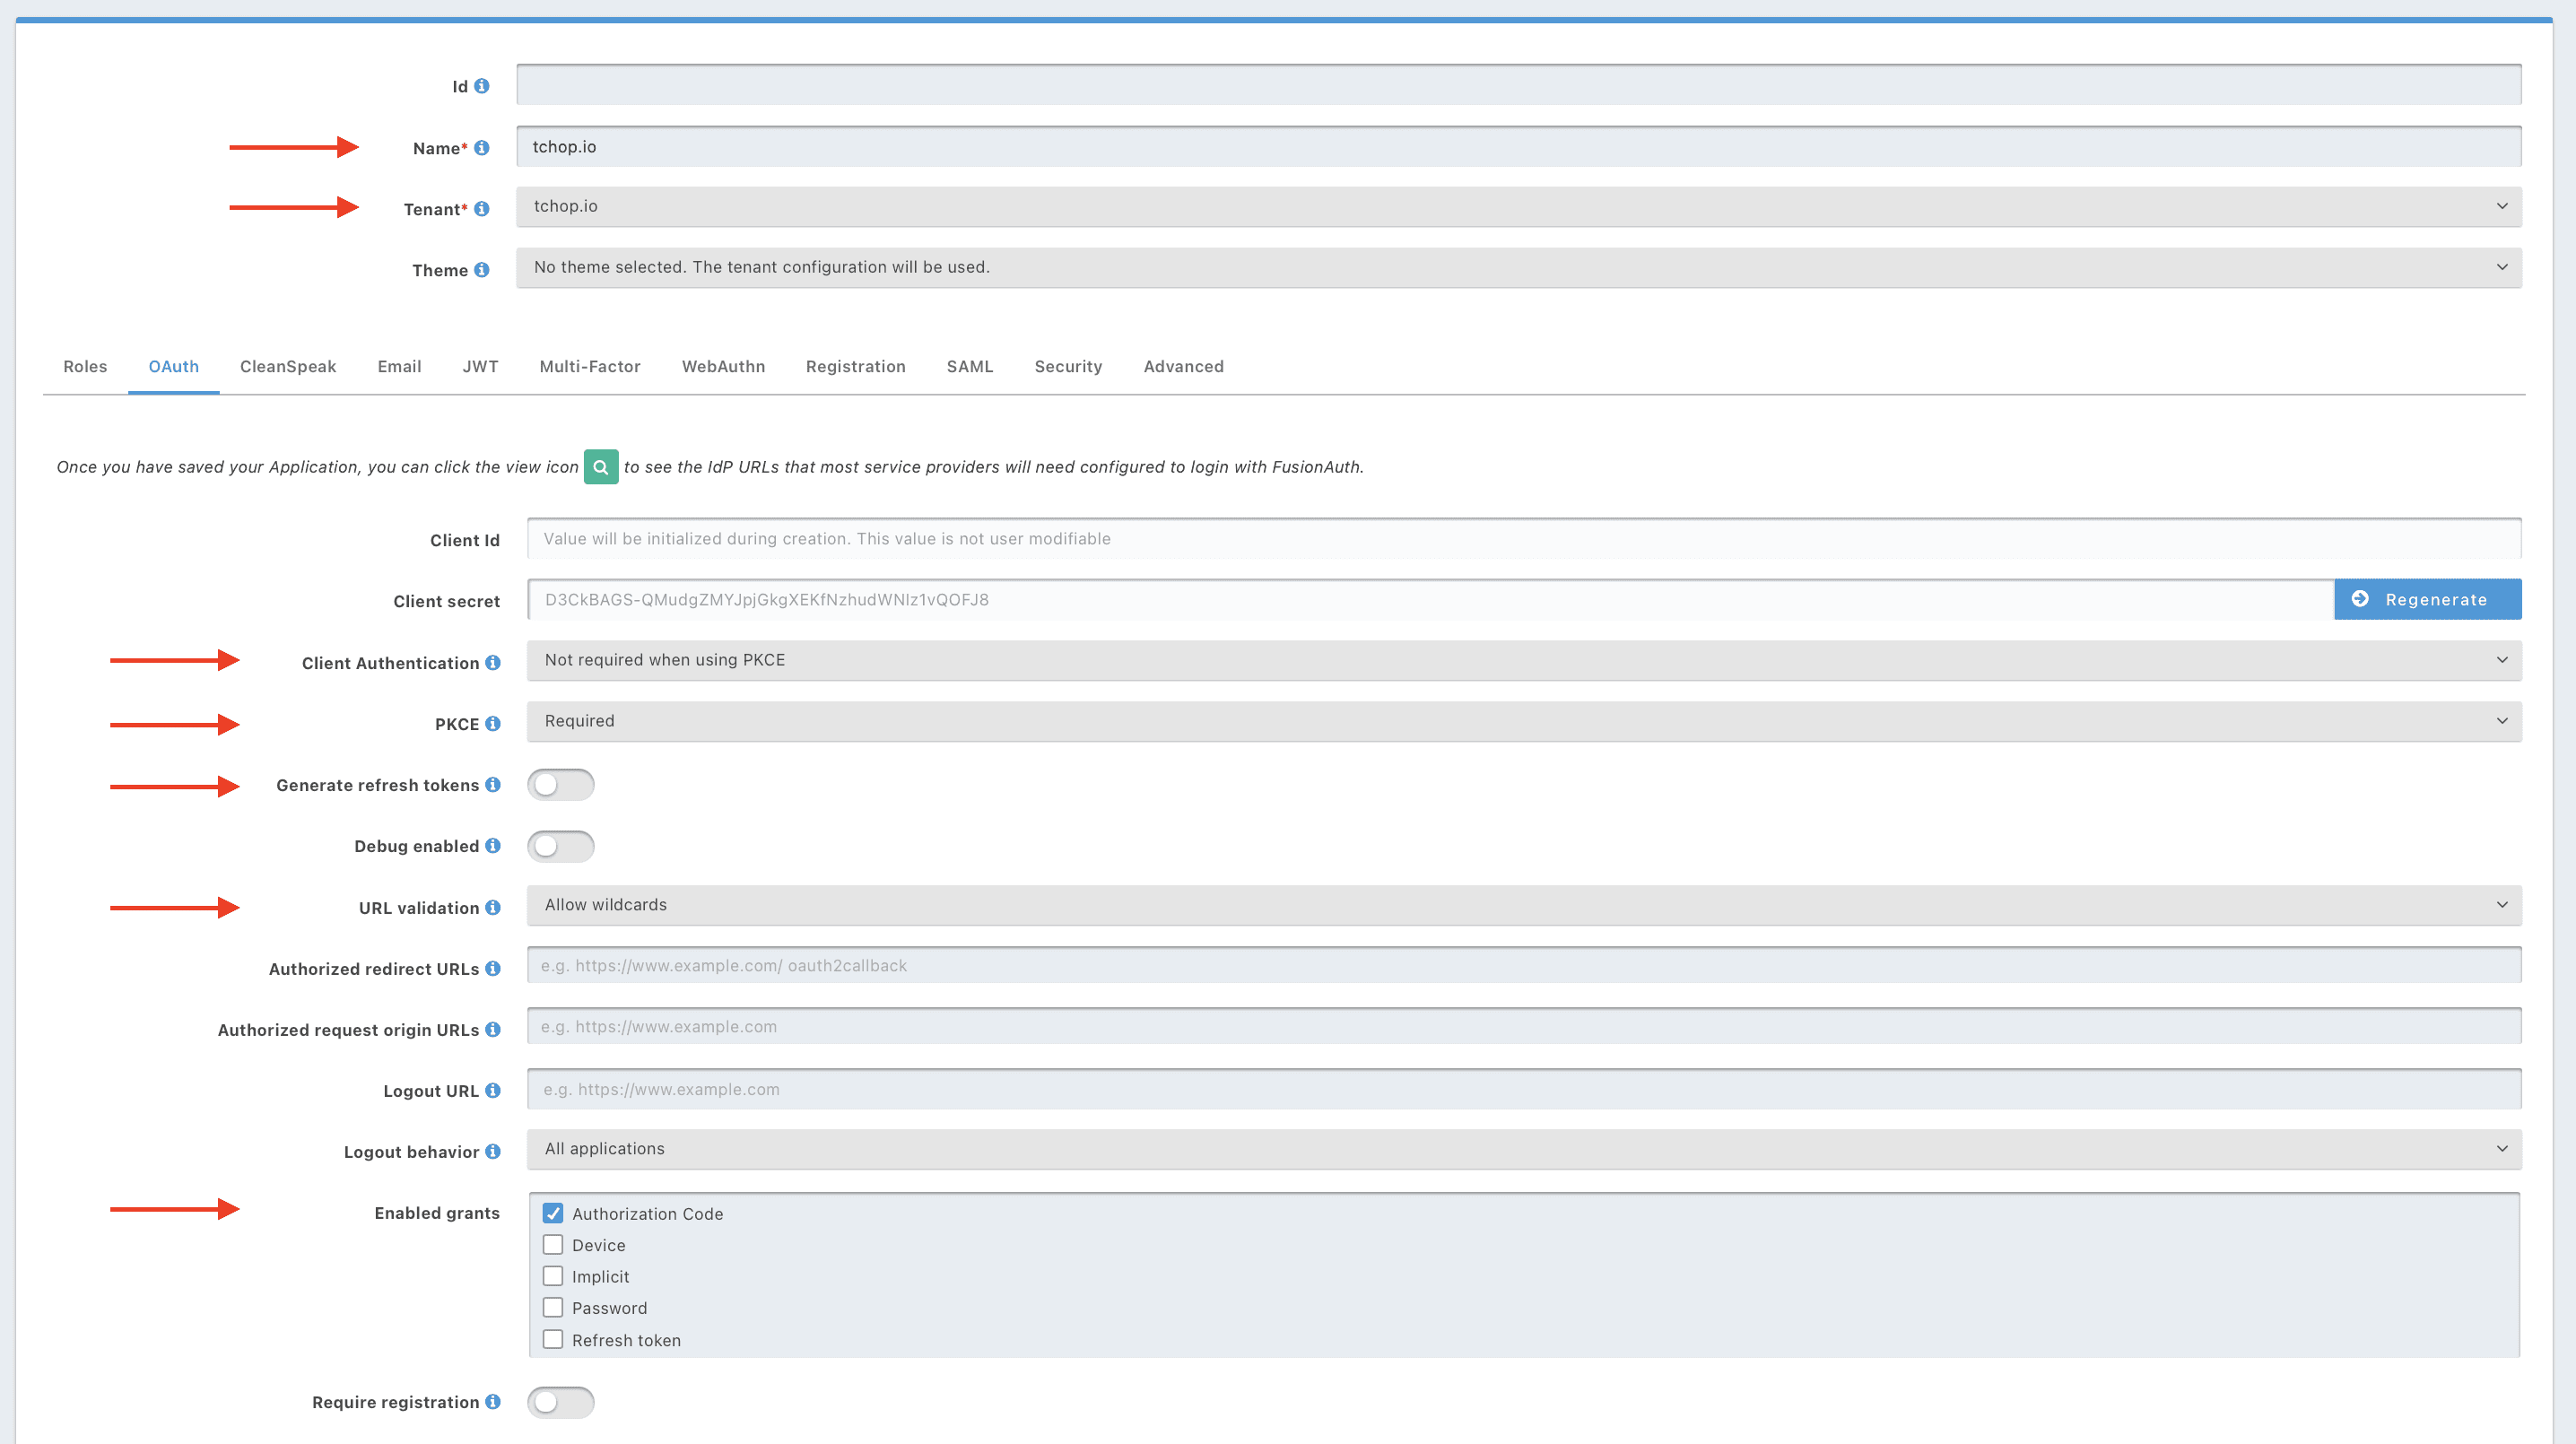Screen dimensions: 2576x1444
Task: Open the Tenant dropdown
Action: point(1519,207)
